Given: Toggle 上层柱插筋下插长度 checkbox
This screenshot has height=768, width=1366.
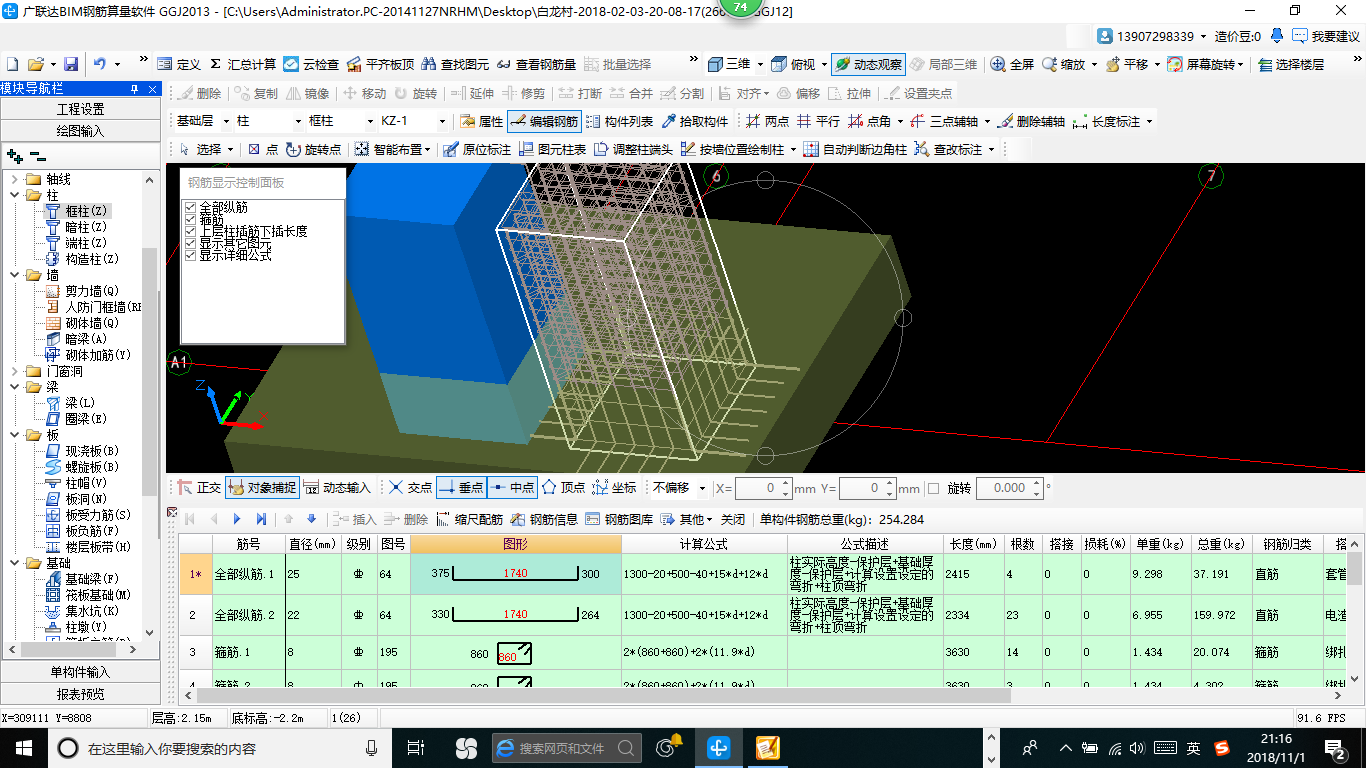Looking at the screenshot, I should pos(191,232).
